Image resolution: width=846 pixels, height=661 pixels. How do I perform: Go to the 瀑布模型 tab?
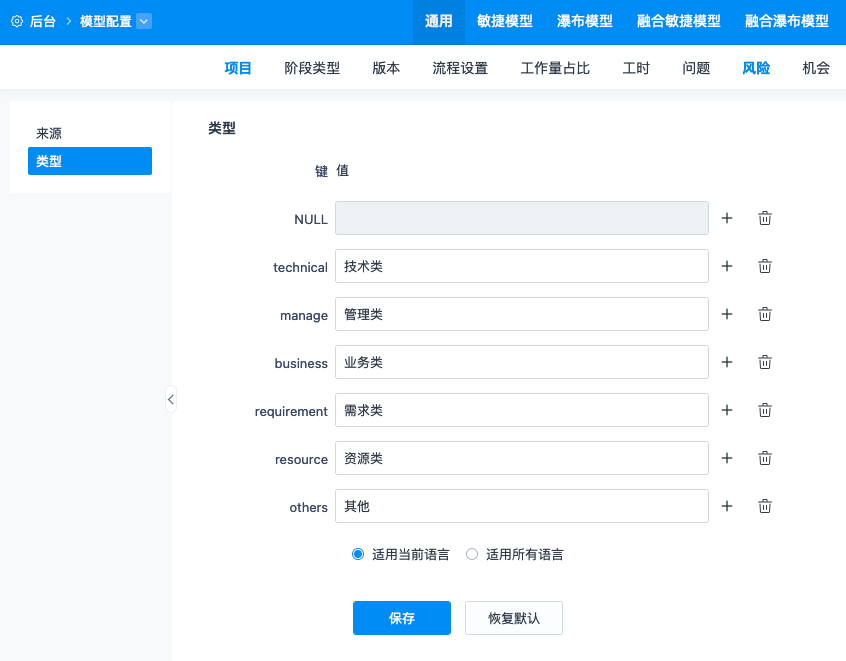click(585, 21)
